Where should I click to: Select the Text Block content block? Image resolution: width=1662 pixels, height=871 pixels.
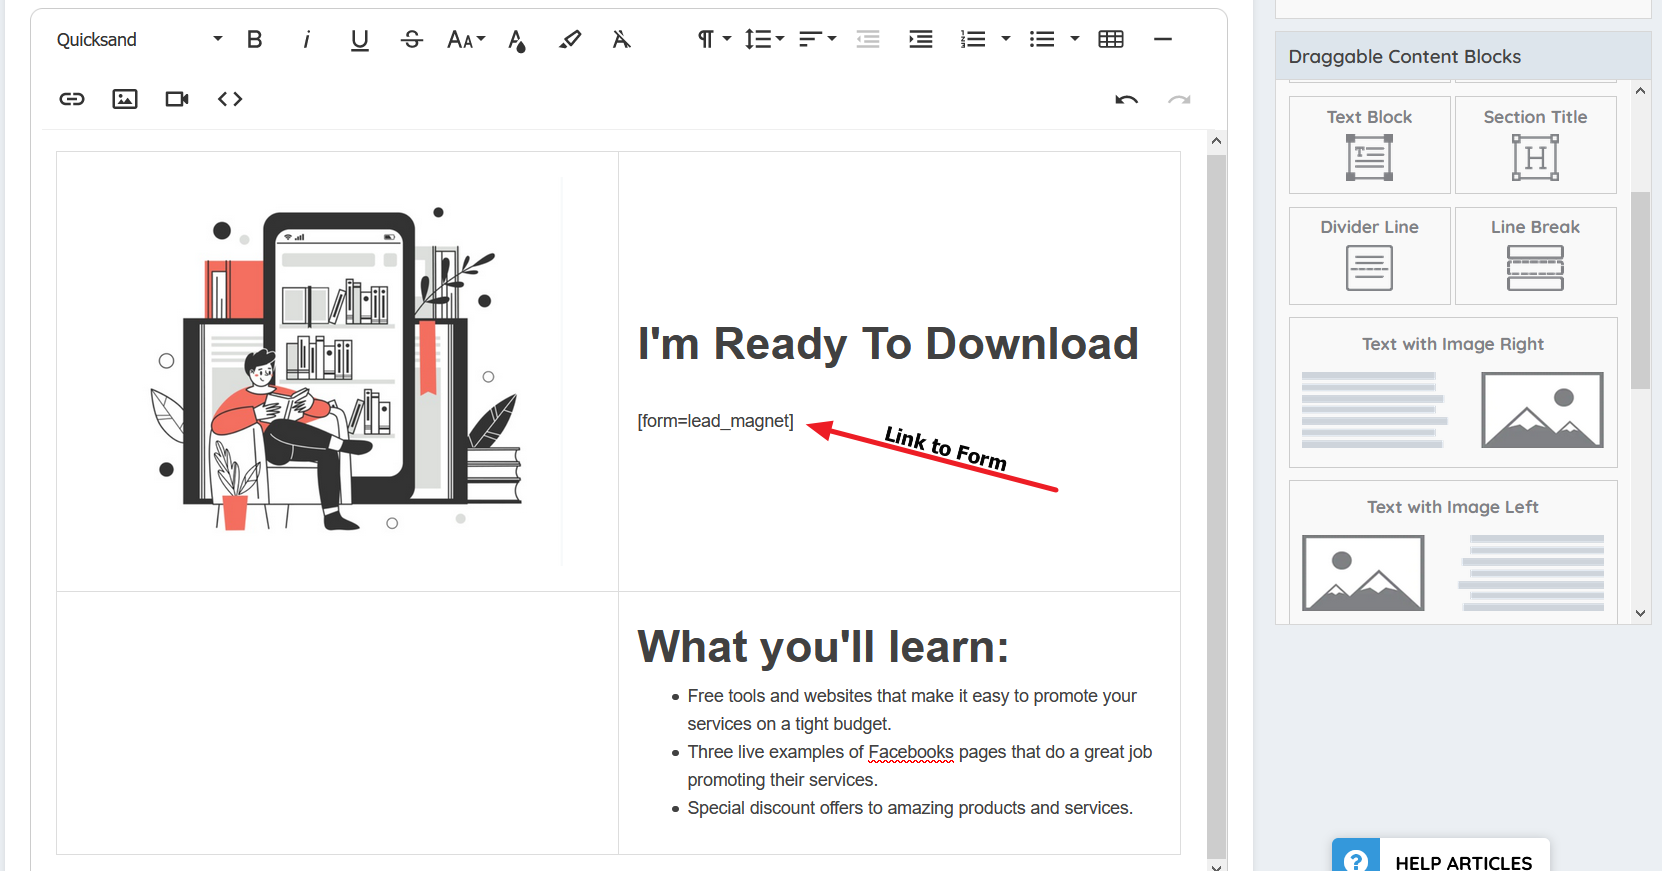1369,145
